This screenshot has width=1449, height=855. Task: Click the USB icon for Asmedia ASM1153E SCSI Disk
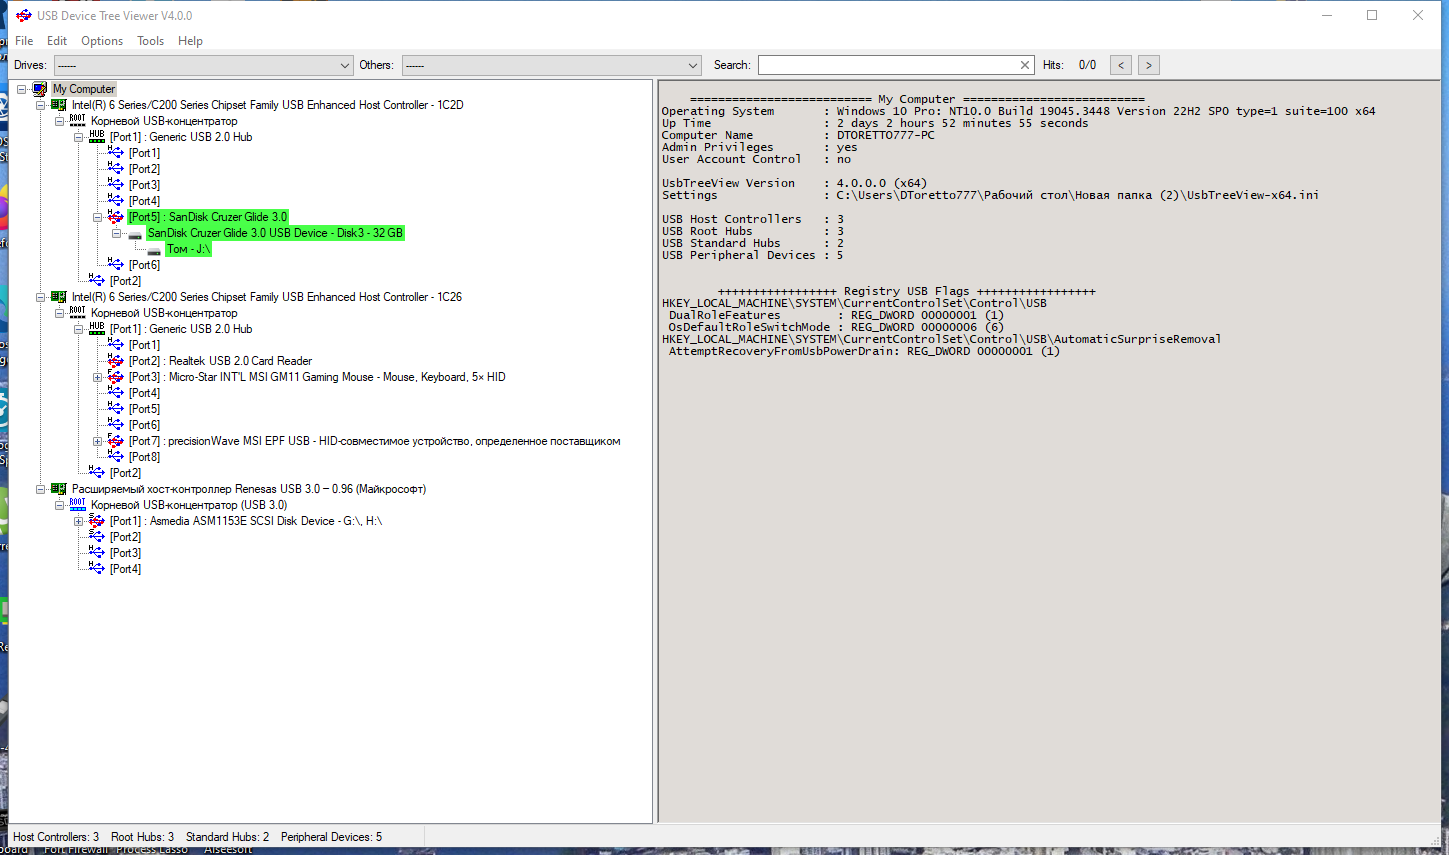point(97,521)
